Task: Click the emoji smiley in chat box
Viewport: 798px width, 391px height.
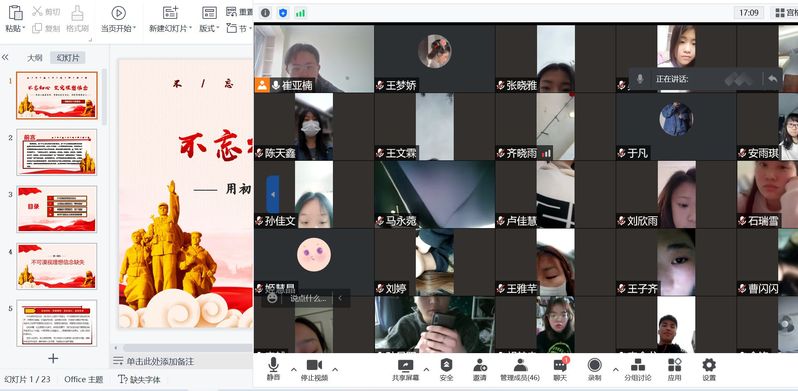Action: point(272,298)
